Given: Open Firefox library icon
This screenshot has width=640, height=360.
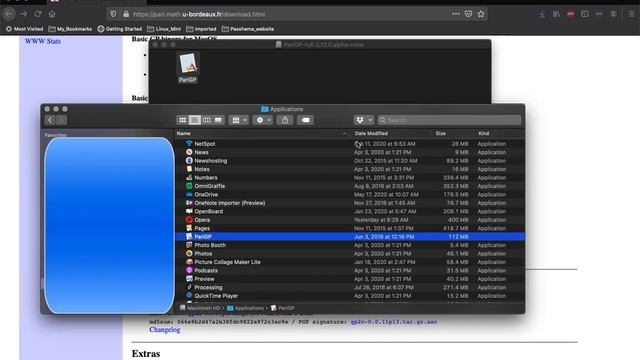Looking at the screenshot, I should [556, 14].
